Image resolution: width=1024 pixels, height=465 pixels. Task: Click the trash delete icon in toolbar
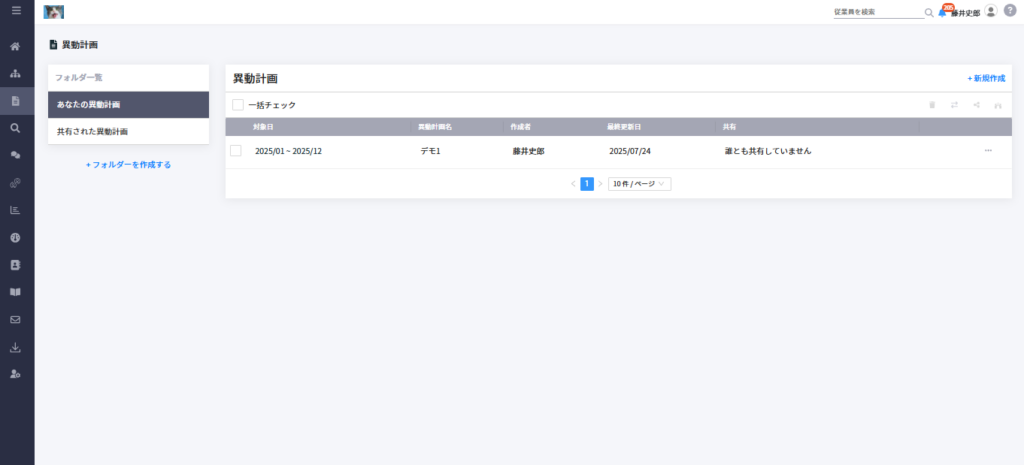(932, 104)
